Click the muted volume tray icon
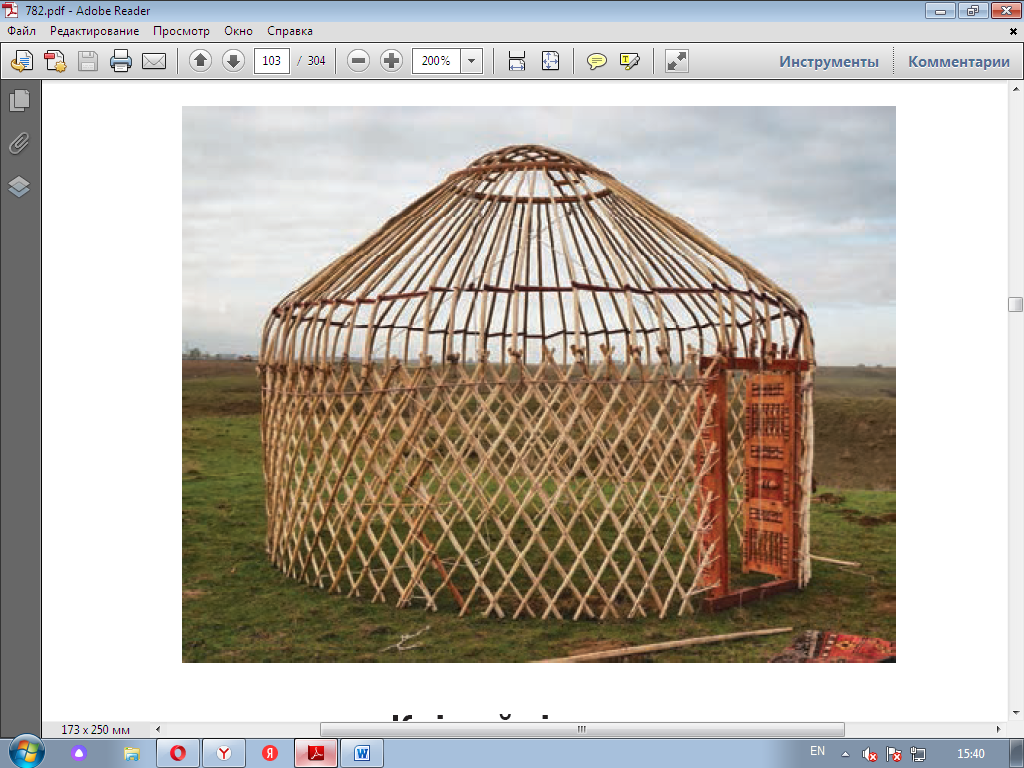Image resolution: width=1024 pixels, height=768 pixels. click(869, 754)
